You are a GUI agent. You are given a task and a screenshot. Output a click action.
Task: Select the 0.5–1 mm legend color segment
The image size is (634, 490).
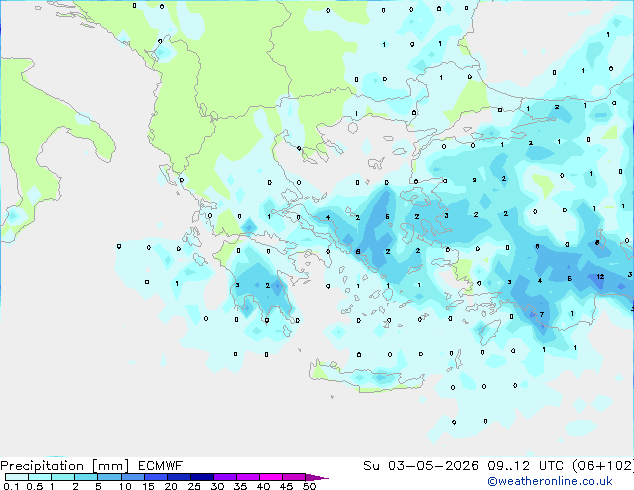pos(40,477)
